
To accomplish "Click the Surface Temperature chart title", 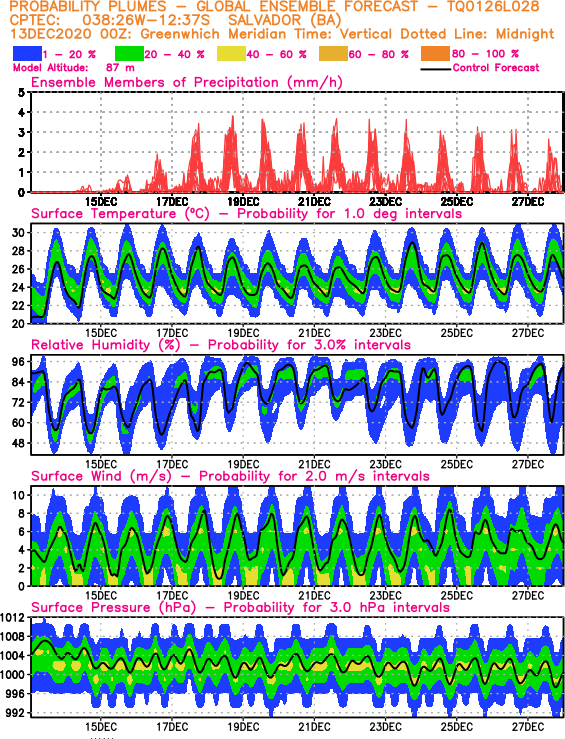I will click(246, 213).
